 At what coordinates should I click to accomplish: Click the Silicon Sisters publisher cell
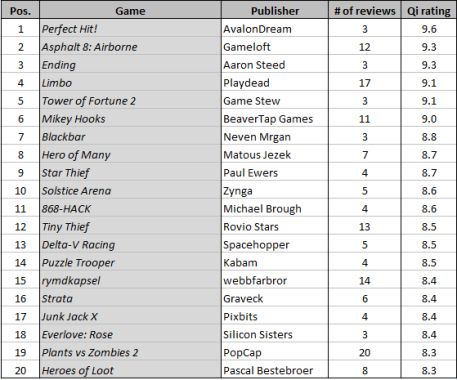pos(275,335)
